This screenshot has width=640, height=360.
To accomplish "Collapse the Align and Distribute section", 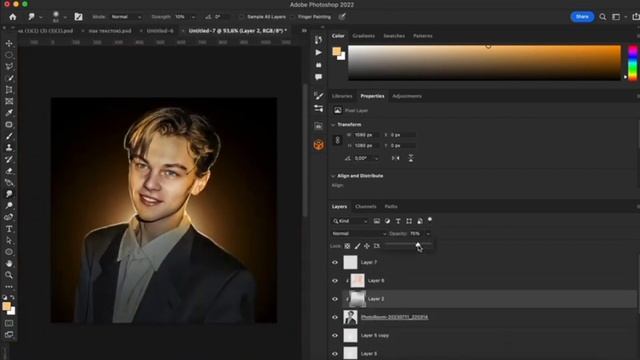I will pyautogui.click(x=333, y=176).
